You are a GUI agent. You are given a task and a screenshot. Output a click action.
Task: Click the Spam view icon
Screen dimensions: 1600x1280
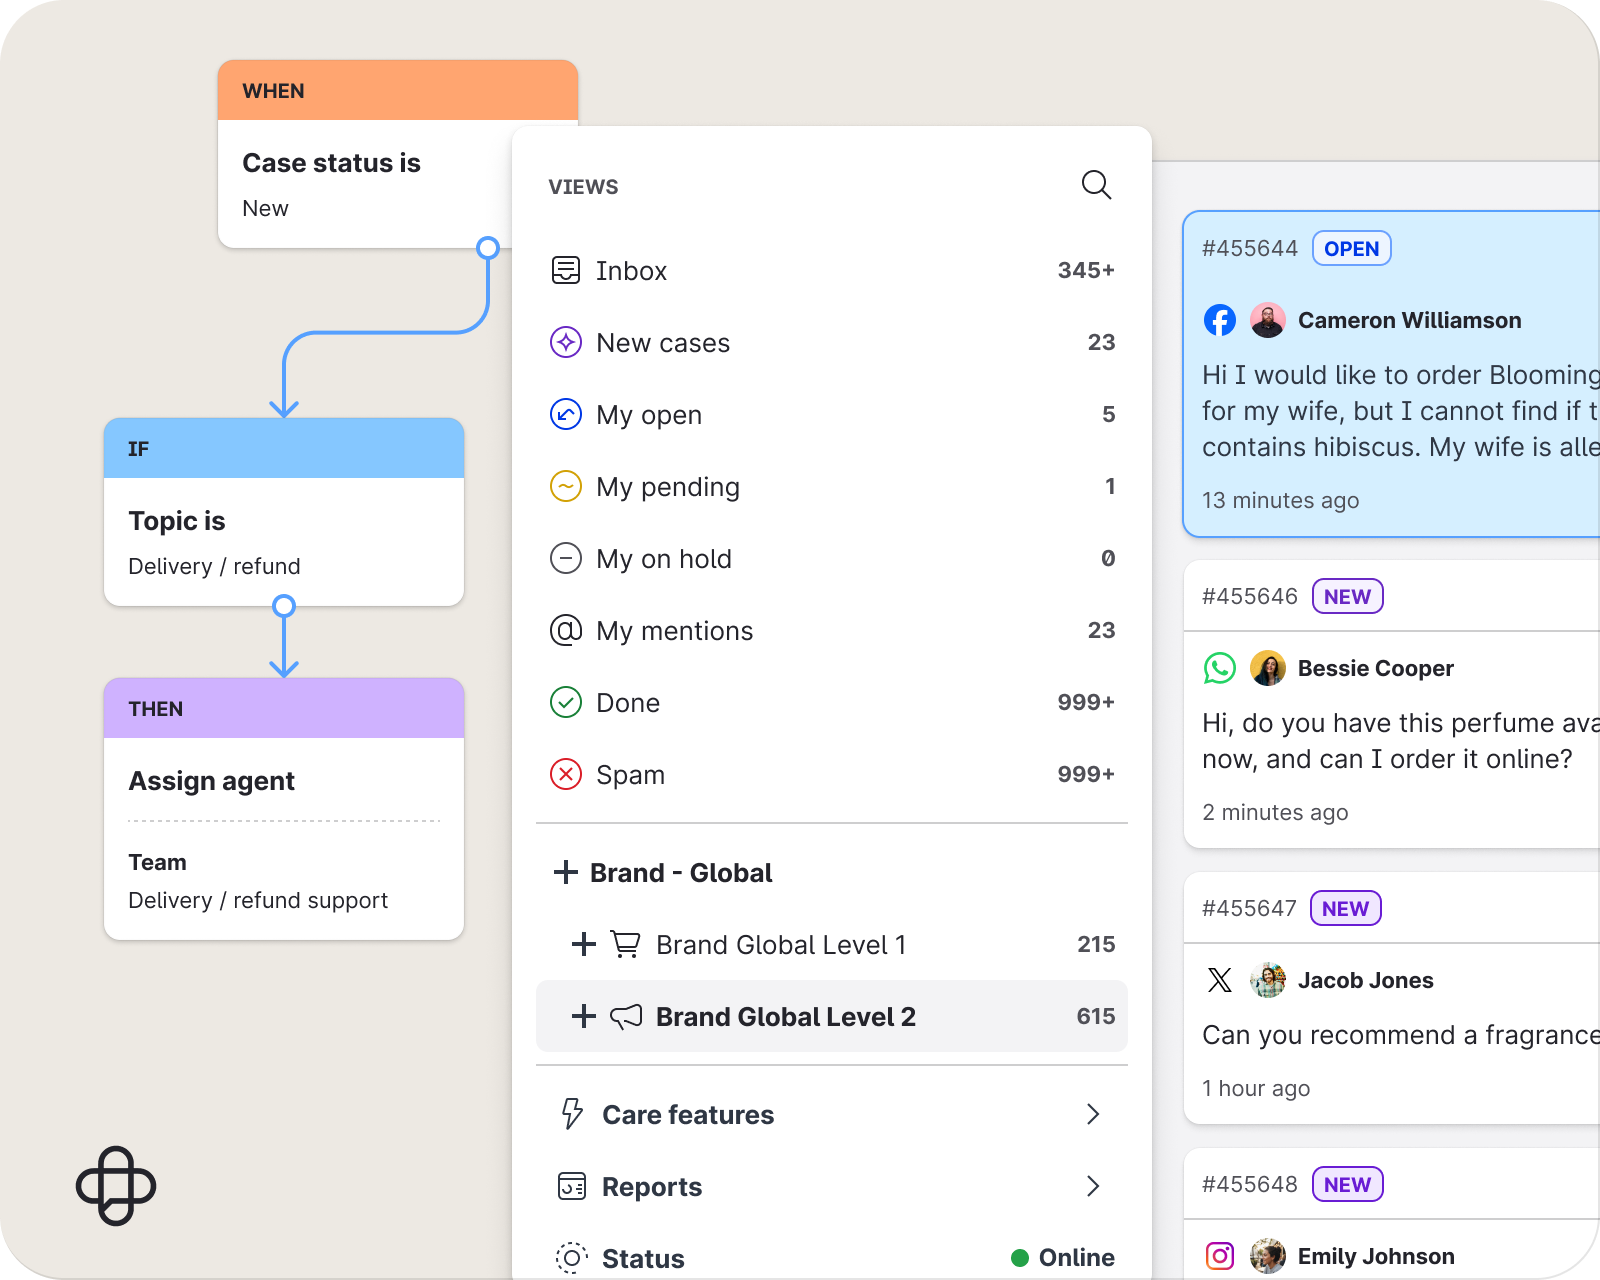coord(566,774)
